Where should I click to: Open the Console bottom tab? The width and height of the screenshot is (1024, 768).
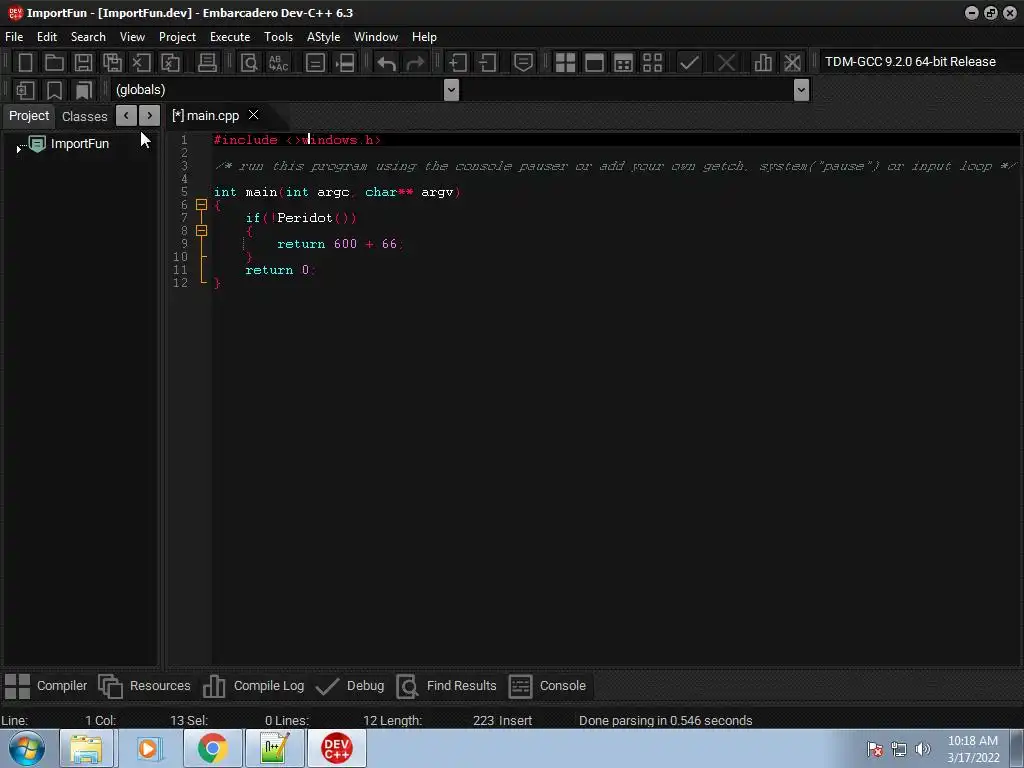click(547, 686)
